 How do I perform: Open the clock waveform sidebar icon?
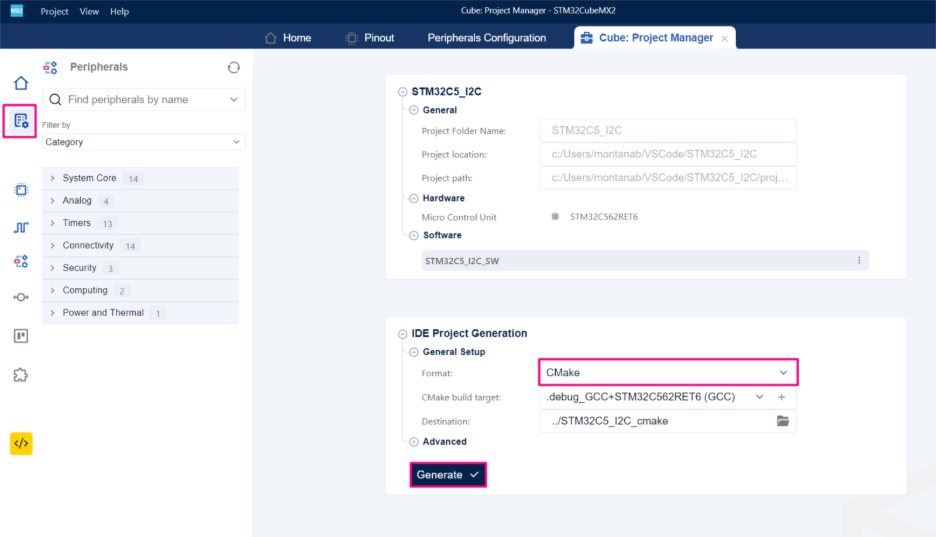click(21, 227)
